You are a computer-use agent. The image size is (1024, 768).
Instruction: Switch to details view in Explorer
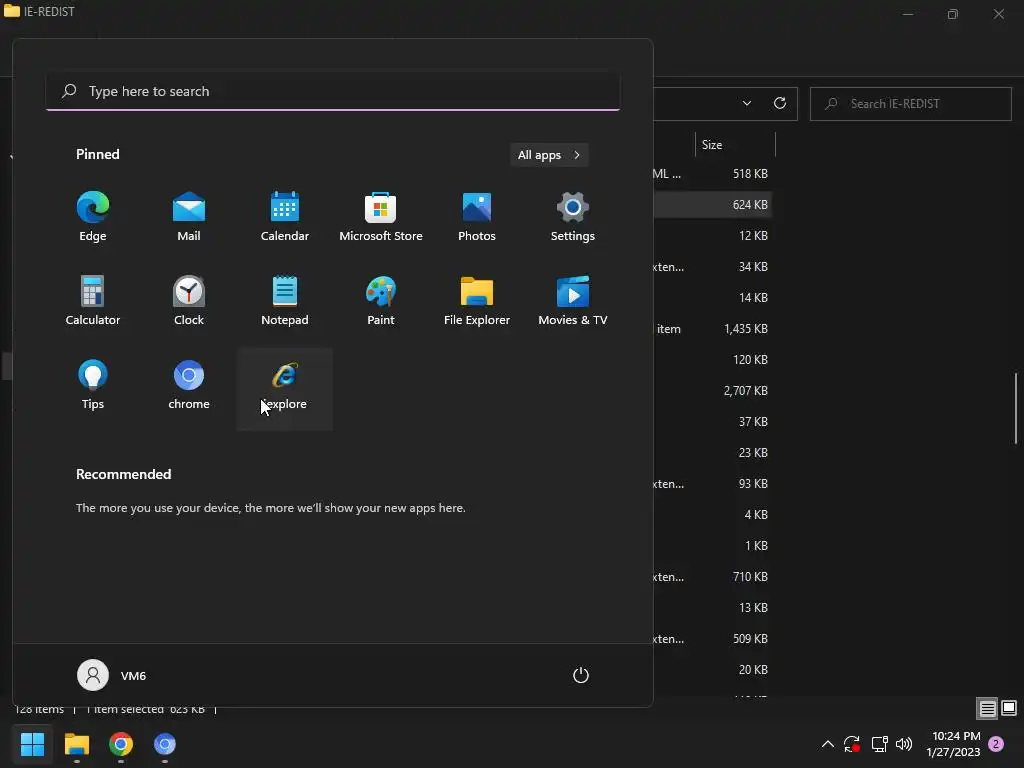[x=987, y=709]
